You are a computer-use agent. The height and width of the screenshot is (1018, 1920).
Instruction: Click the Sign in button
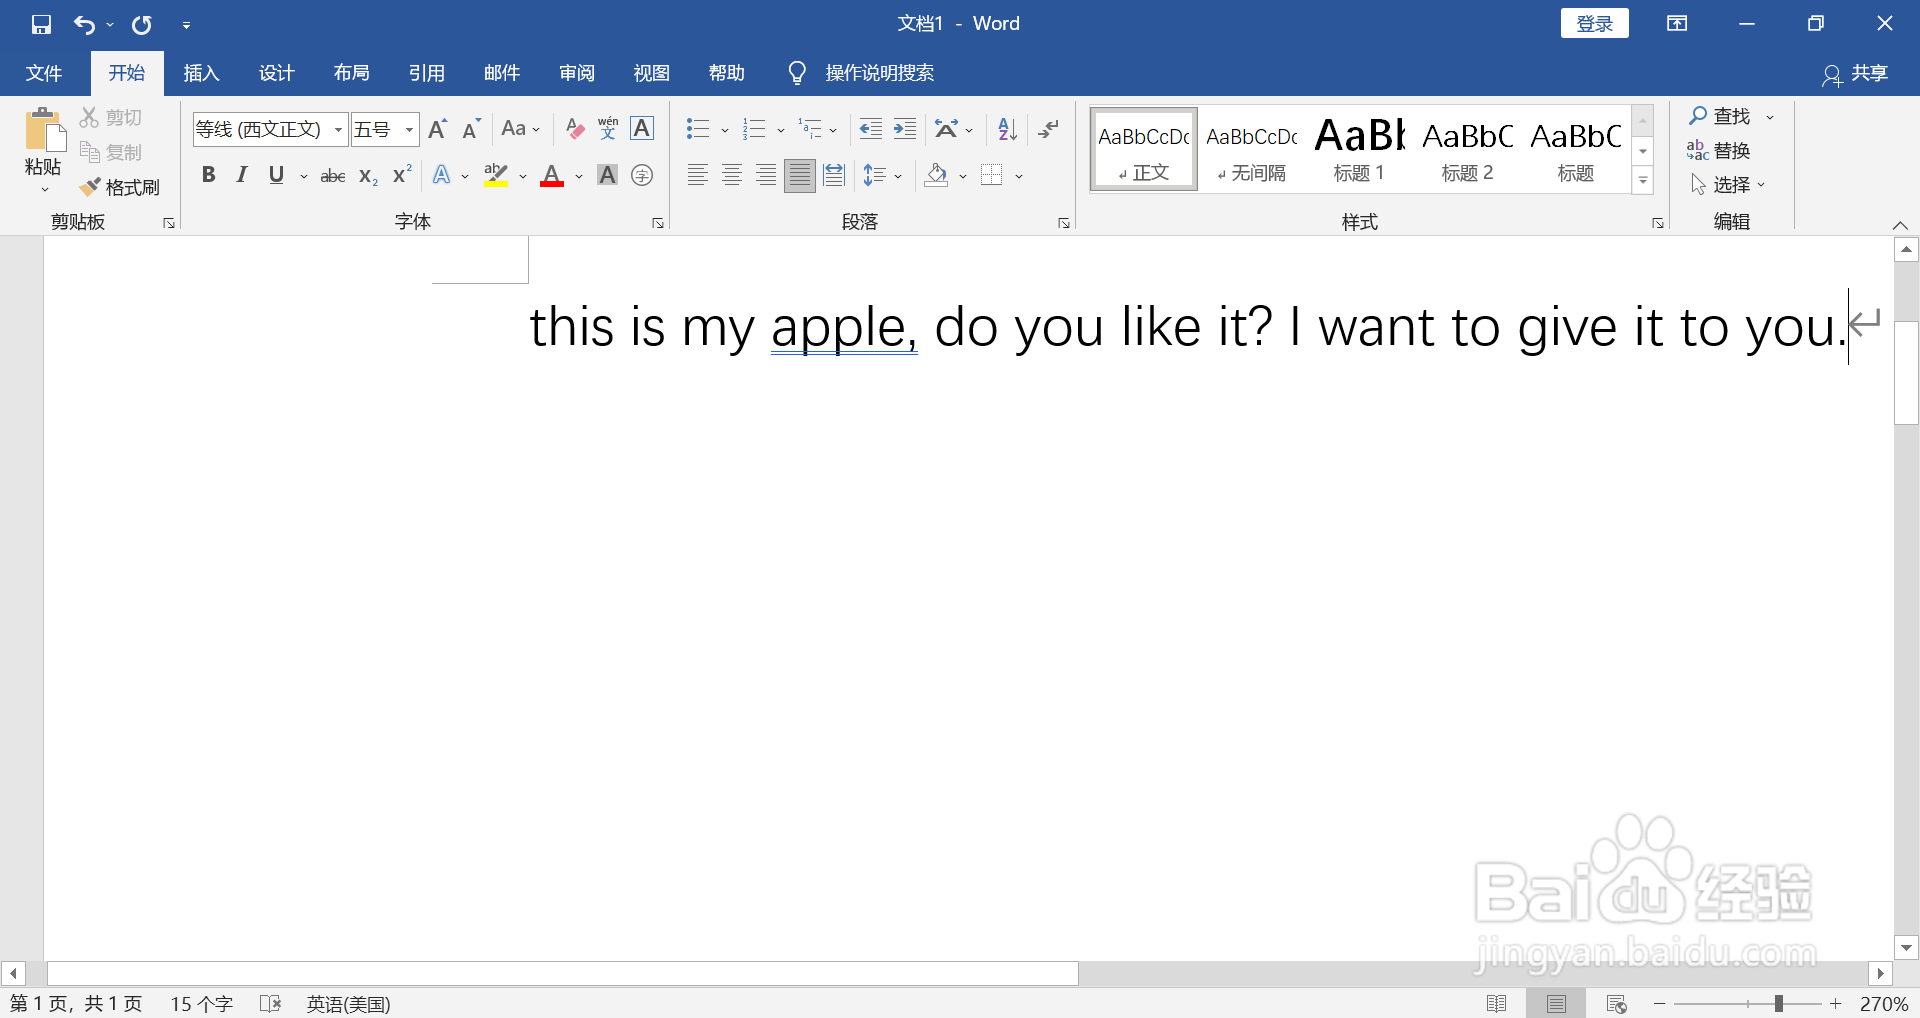point(1594,24)
